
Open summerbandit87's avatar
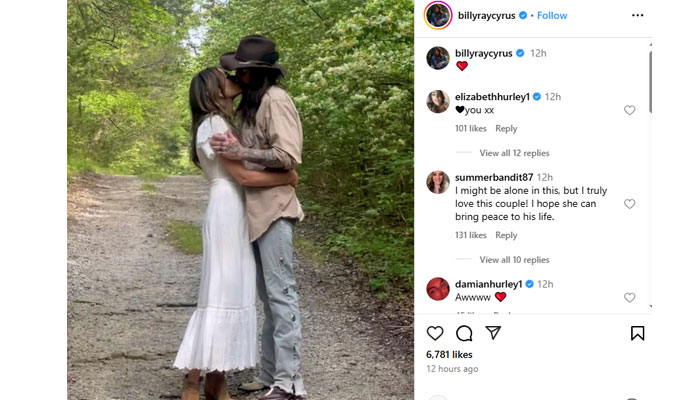coord(437,182)
